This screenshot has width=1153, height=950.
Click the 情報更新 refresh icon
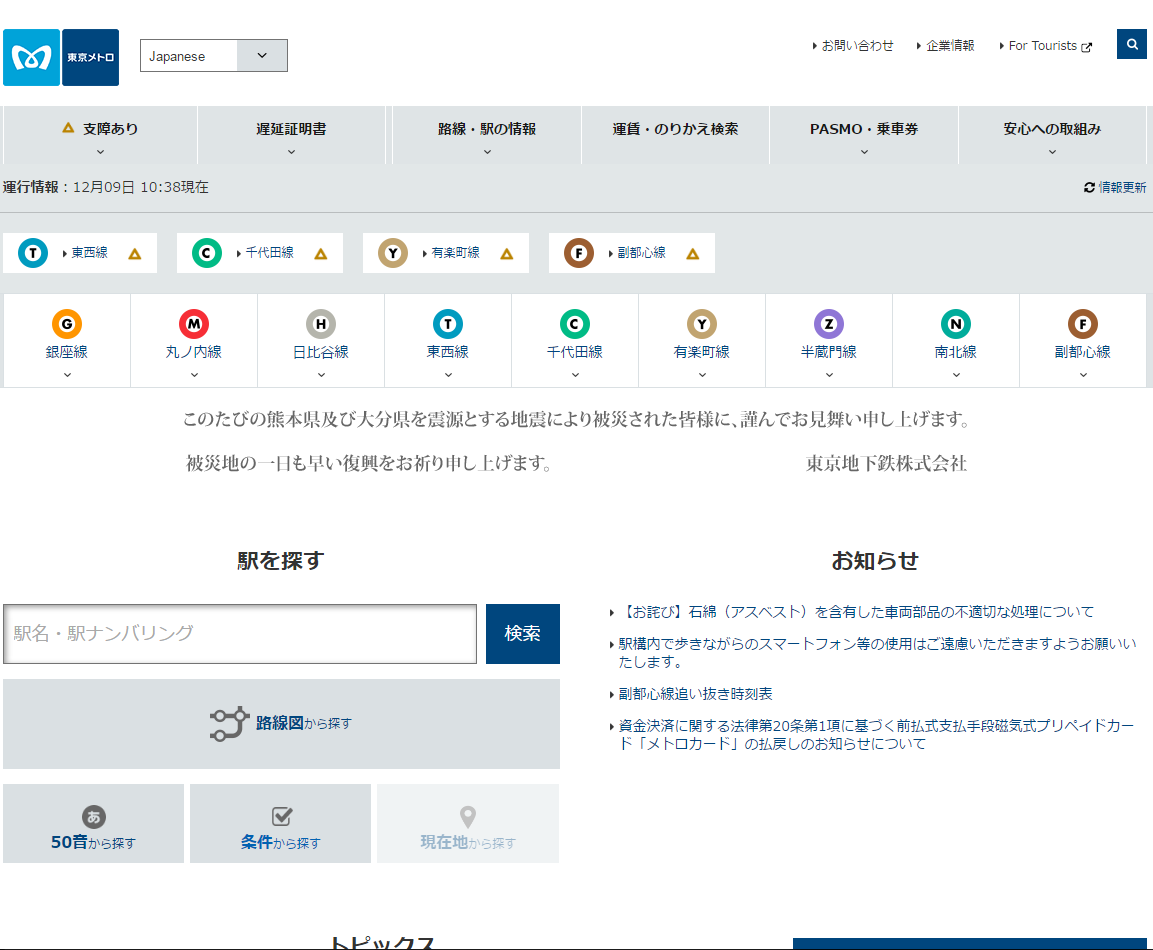(1089, 188)
